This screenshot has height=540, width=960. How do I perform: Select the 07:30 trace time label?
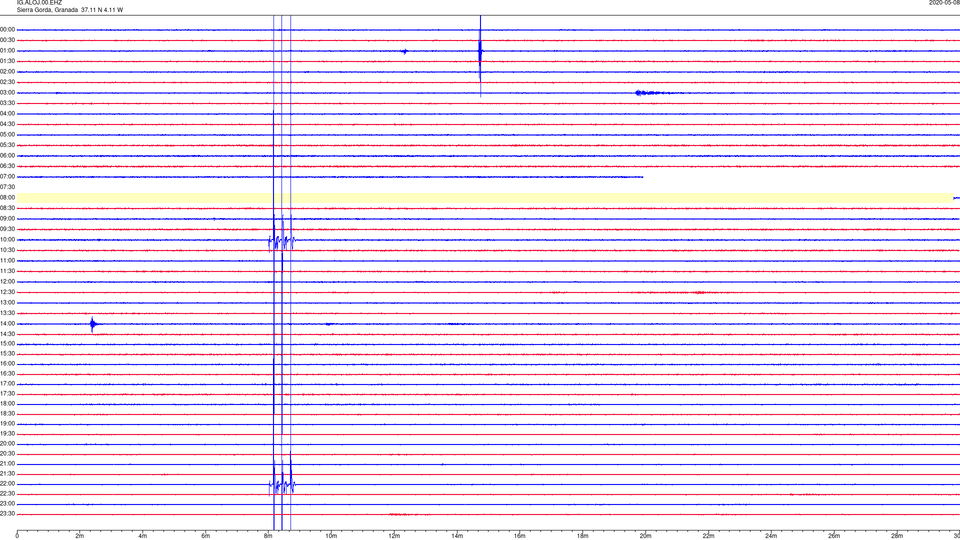pos(7,187)
